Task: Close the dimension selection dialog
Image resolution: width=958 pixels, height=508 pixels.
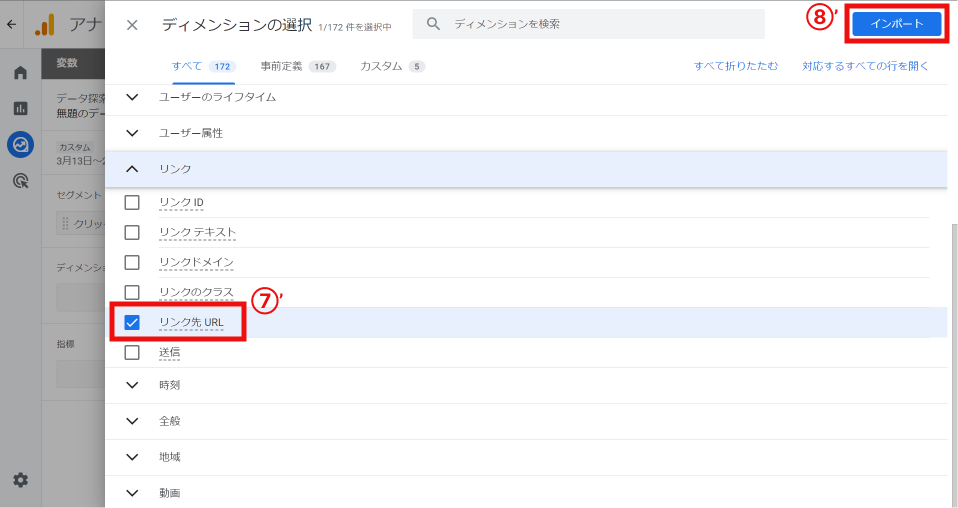Action: coord(132,25)
